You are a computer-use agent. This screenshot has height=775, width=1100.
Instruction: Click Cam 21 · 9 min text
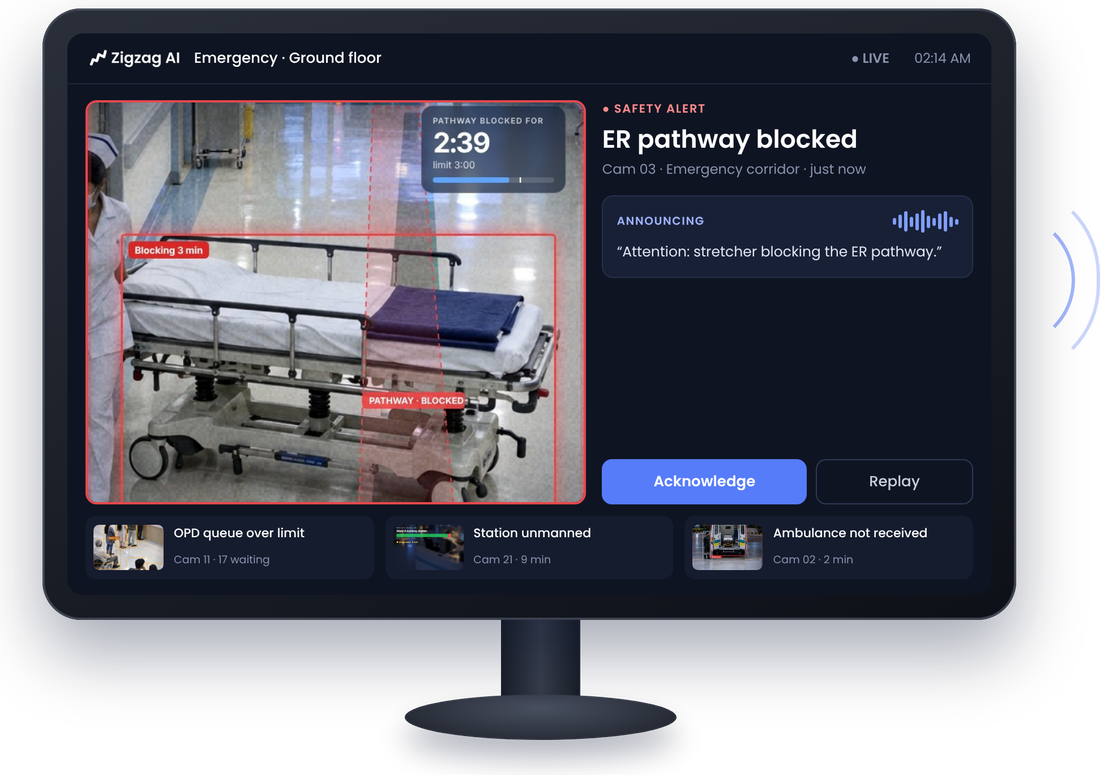coord(511,560)
